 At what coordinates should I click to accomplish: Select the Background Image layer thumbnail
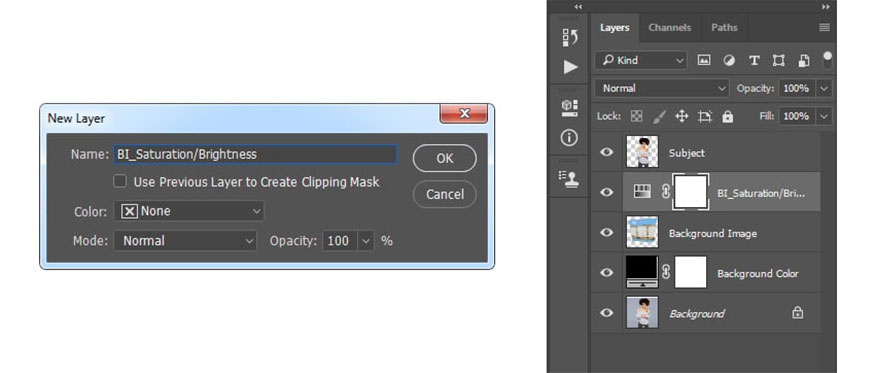642,232
